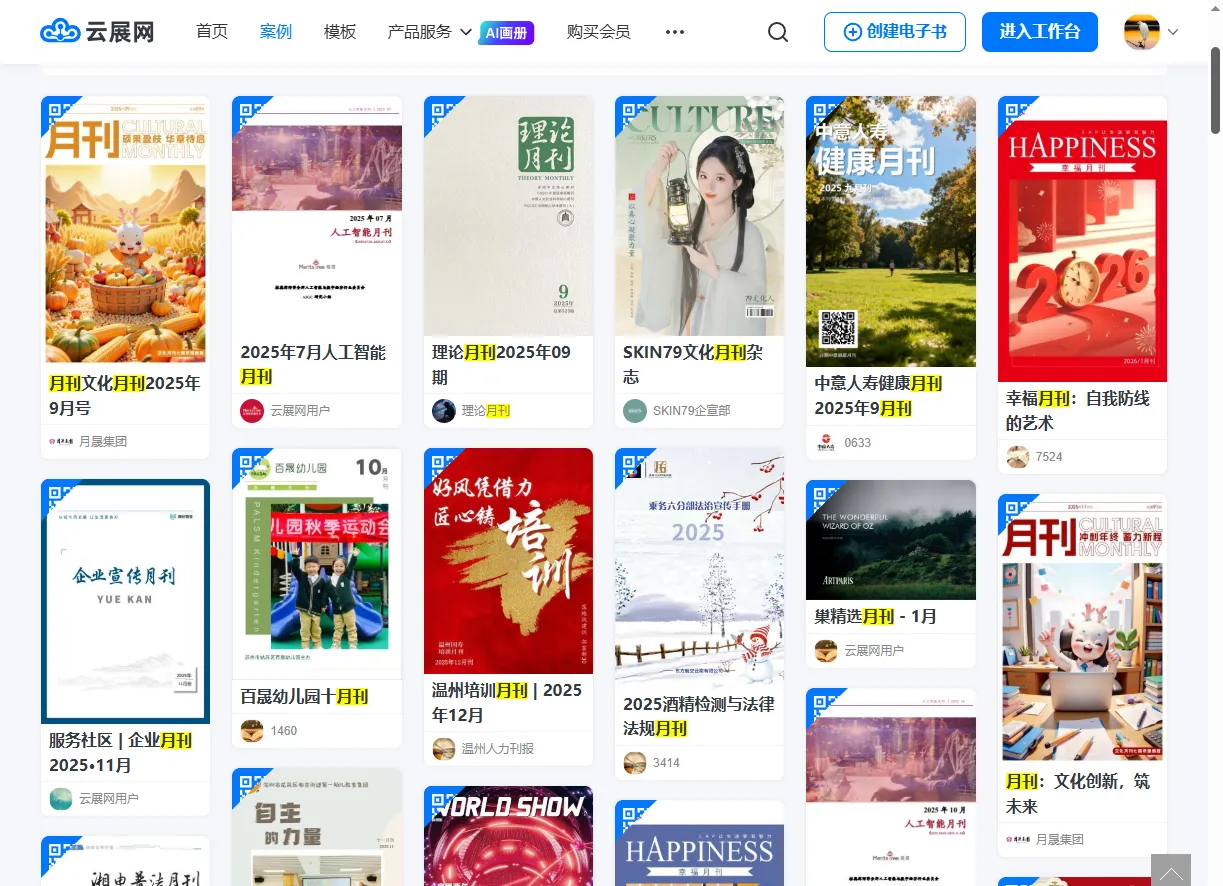Open the 2025年7月人工智能月刊 cover thumbnail

click(x=316, y=215)
